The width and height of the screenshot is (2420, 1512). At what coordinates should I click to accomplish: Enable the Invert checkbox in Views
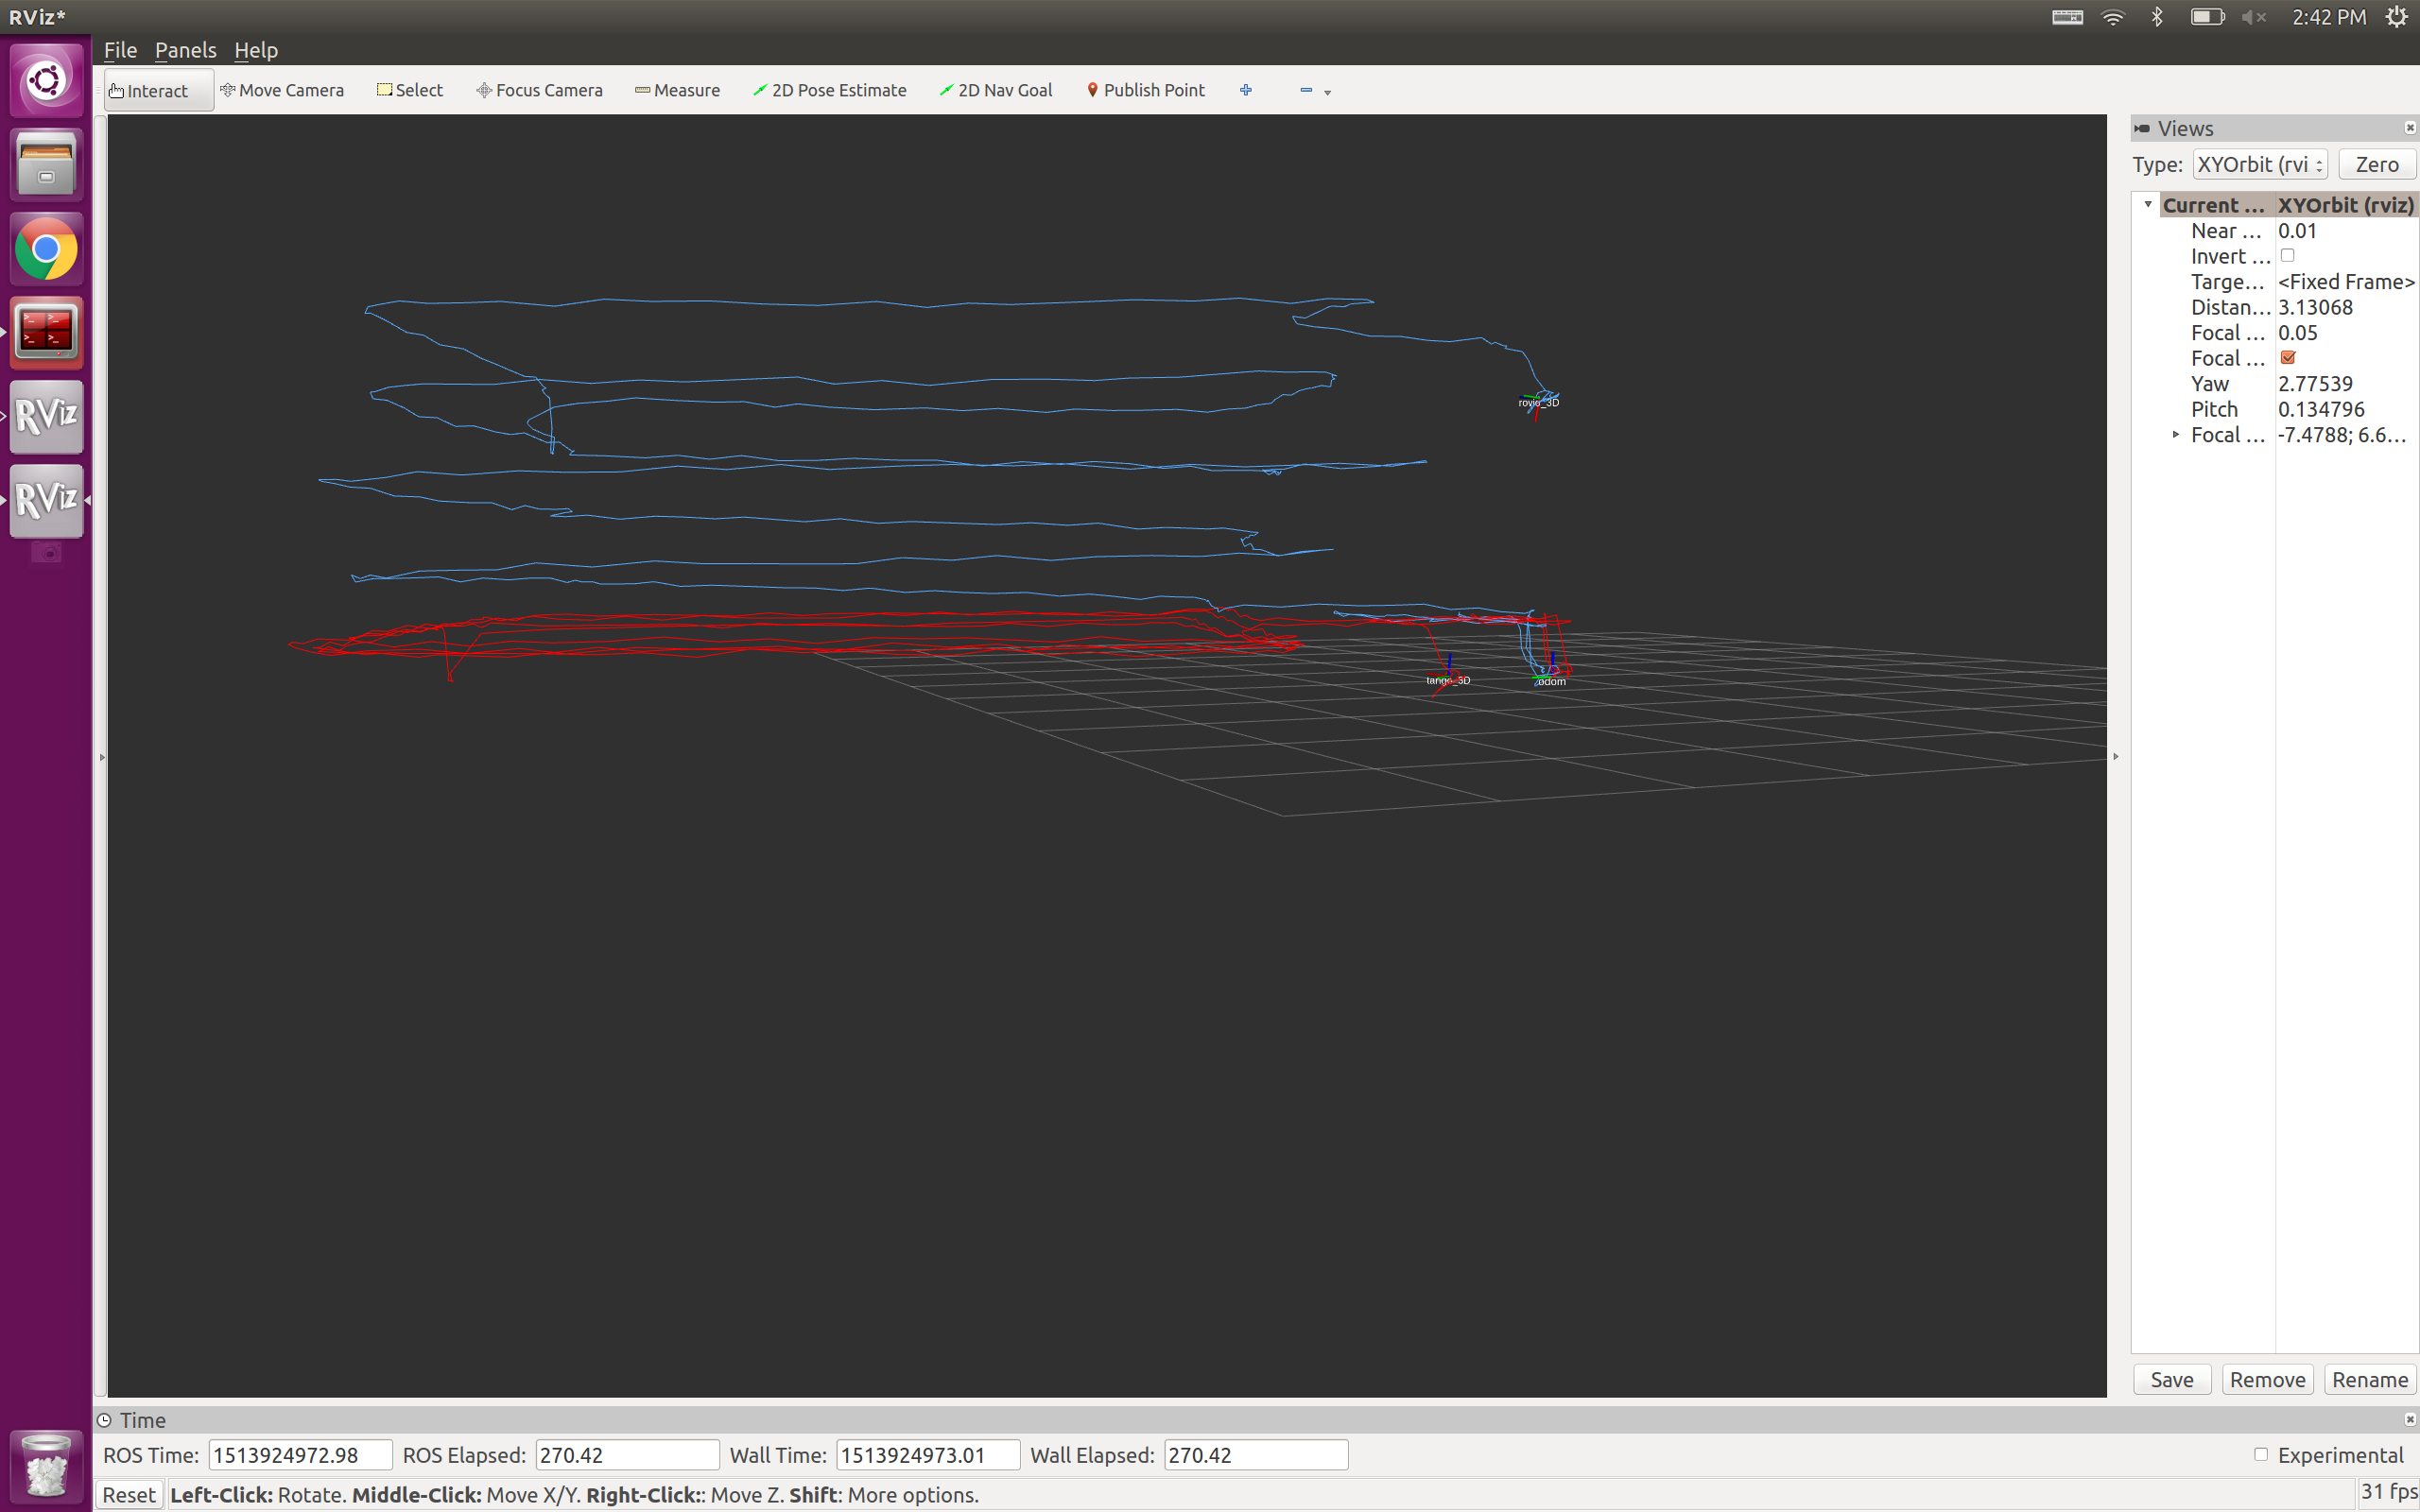[2289, 256]
